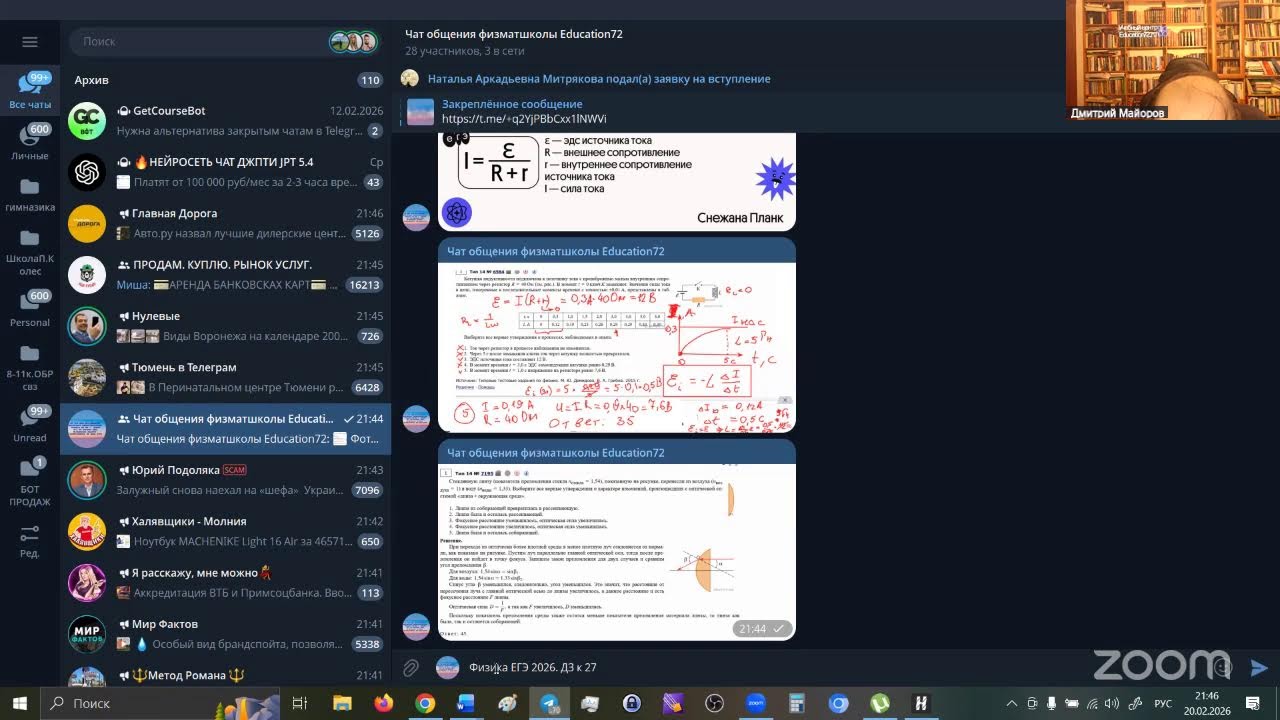
Task: Click 'Мир Фактов' avatar
Action: pos(87,634)
